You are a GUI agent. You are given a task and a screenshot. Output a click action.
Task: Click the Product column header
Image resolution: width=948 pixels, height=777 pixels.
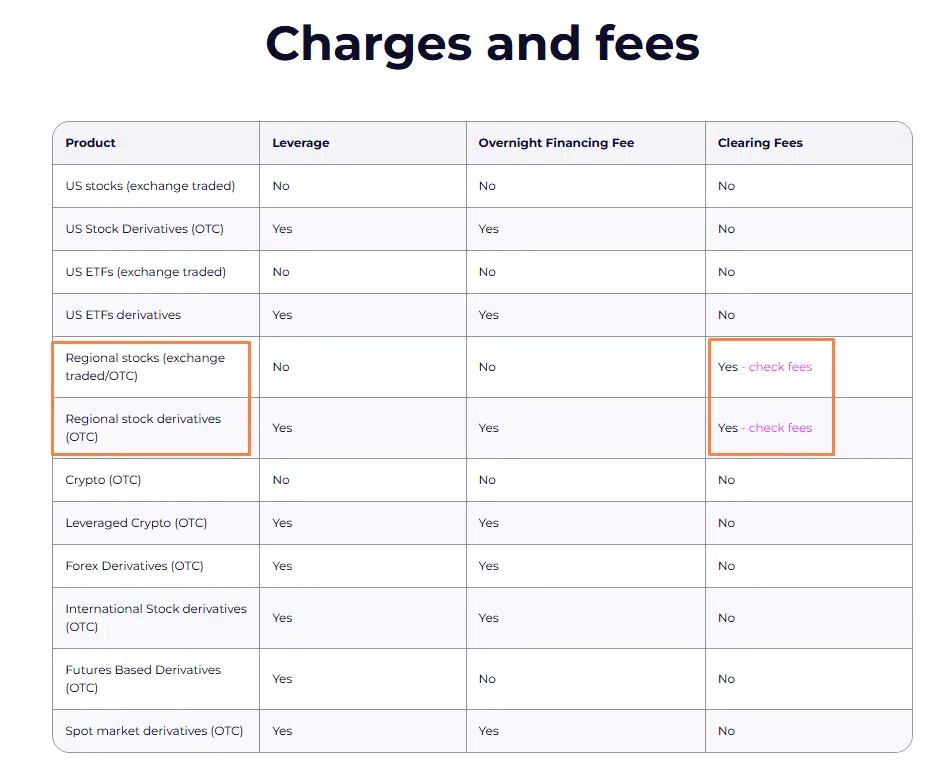pos(91,143)
